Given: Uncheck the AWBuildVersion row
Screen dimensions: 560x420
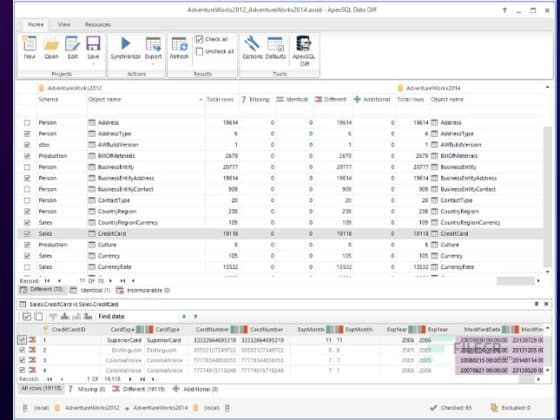Looking at the screenshot, I should click(x=27, y=145).
